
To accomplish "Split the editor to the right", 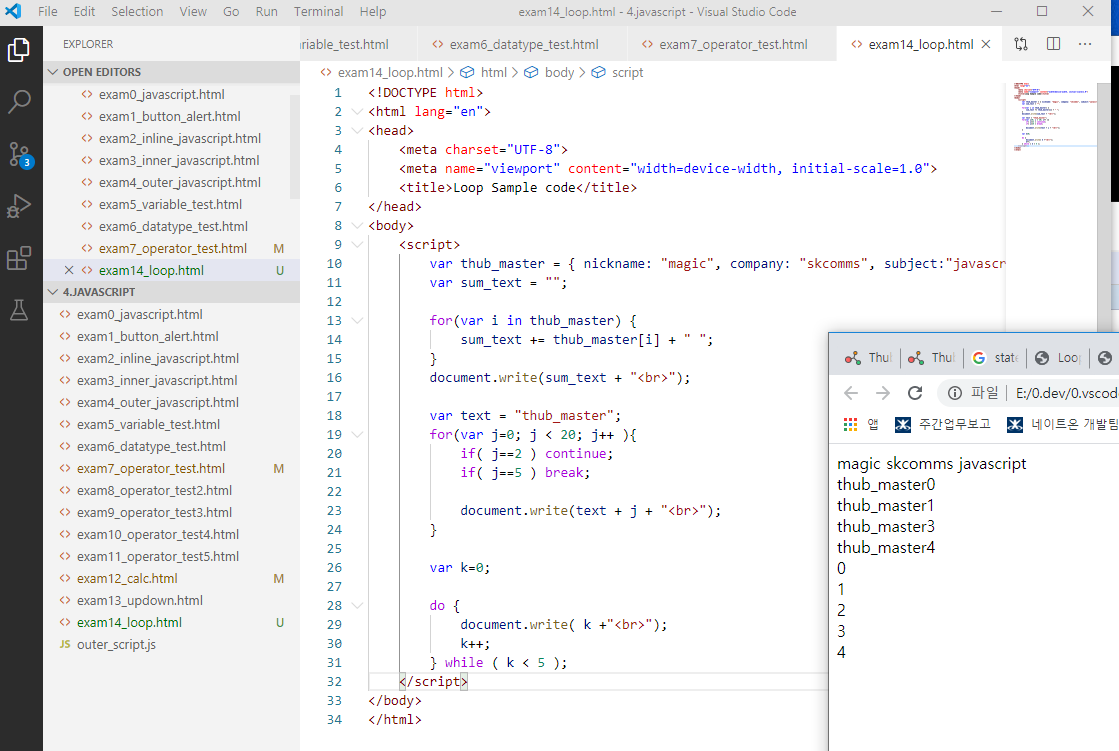I will pos(1053,44).
